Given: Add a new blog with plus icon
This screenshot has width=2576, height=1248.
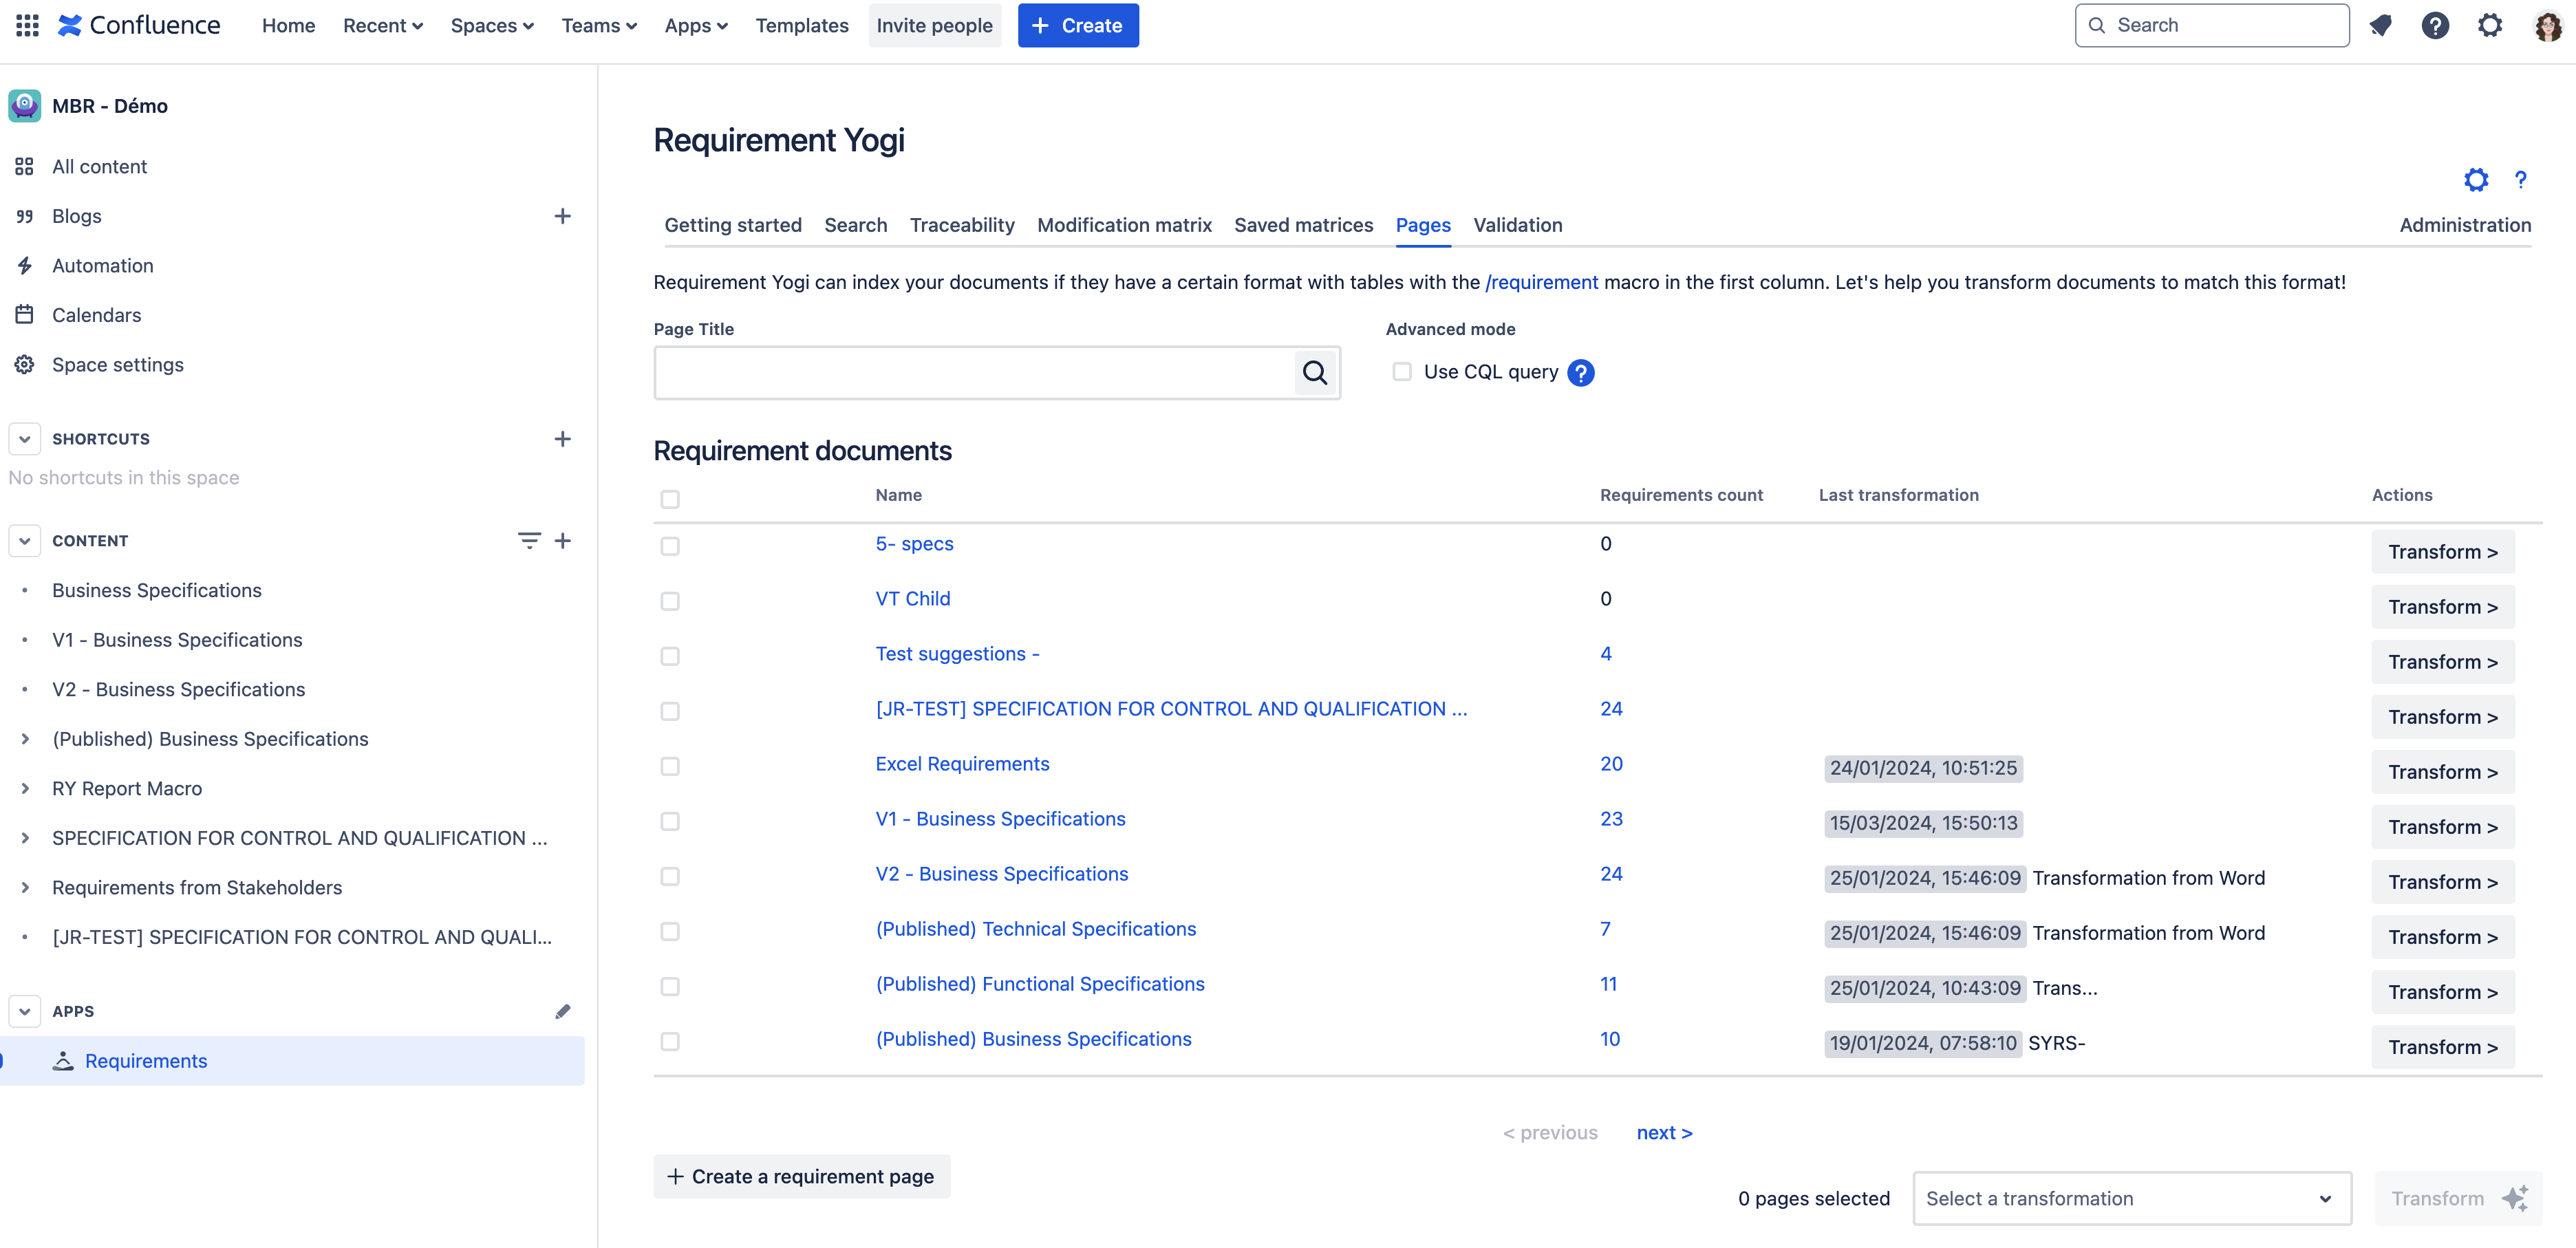Looking at the screenshot, I should [x=562, y=216].
